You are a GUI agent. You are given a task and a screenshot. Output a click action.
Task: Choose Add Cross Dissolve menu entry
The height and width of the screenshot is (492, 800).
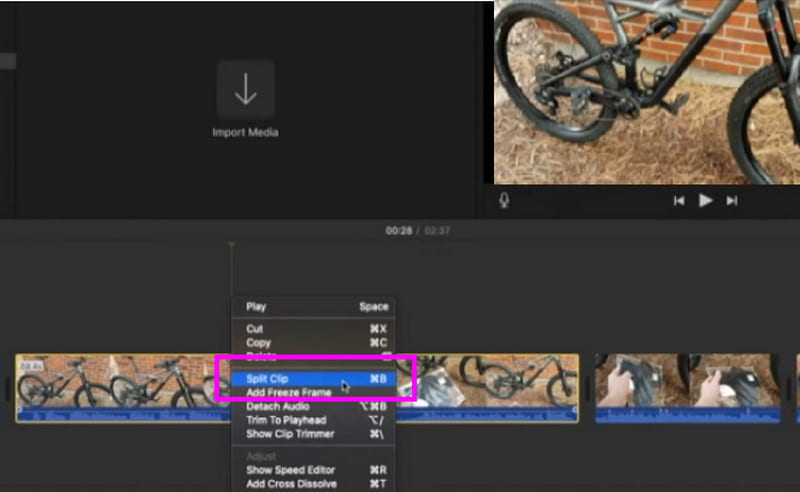[313, 484]
